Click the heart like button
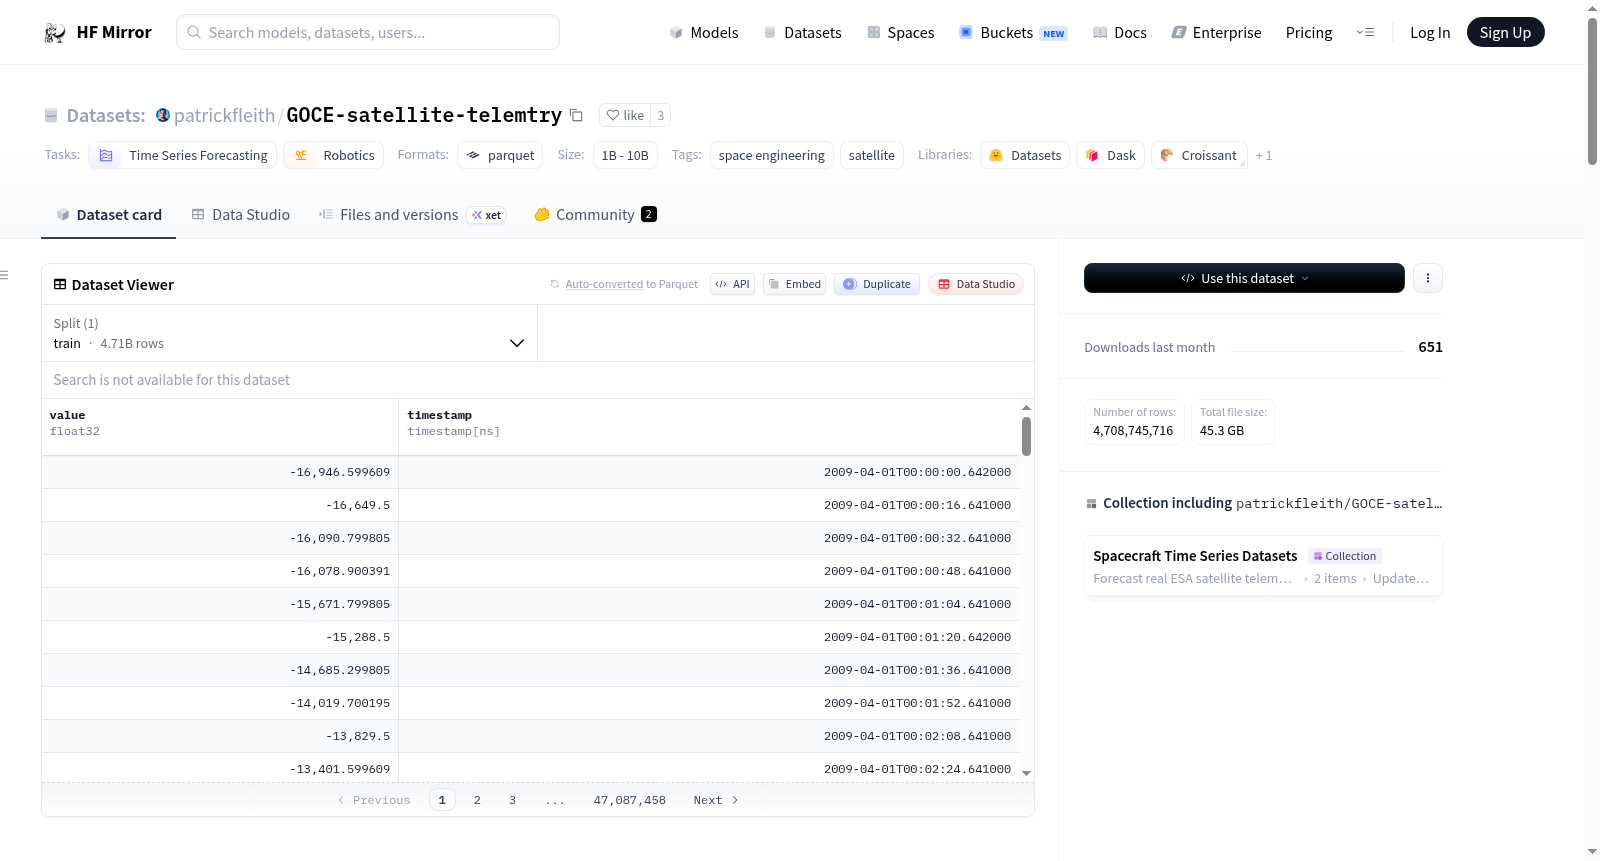 click(625, 115)
